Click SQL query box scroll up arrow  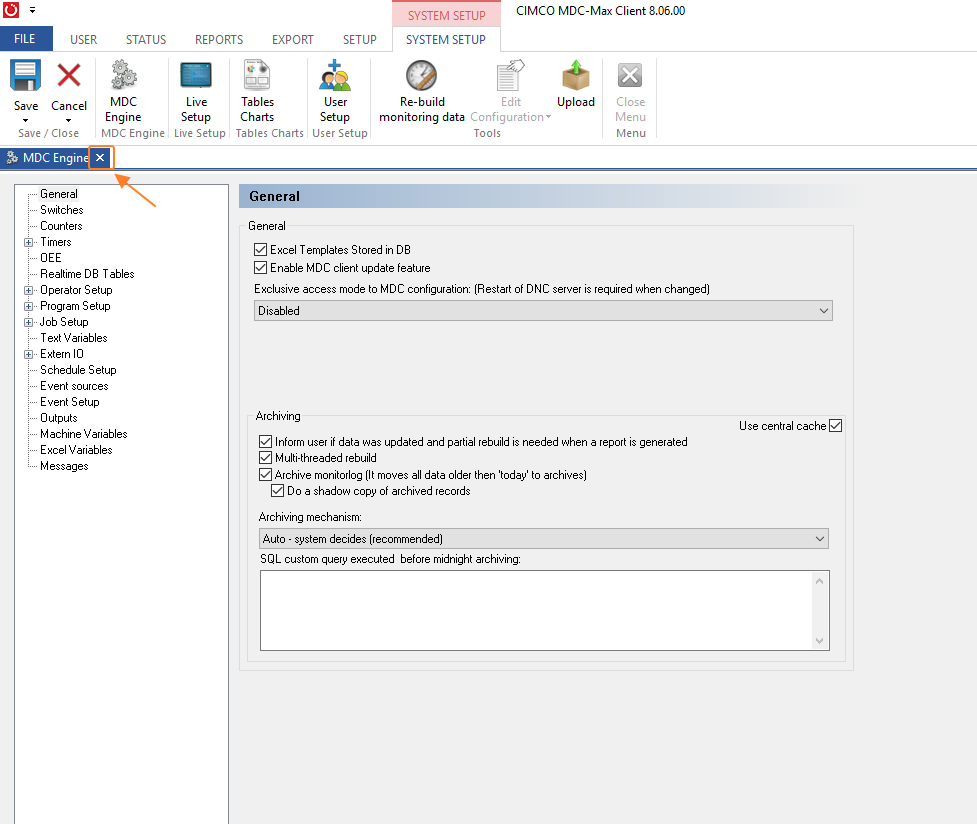click(819, 581)
